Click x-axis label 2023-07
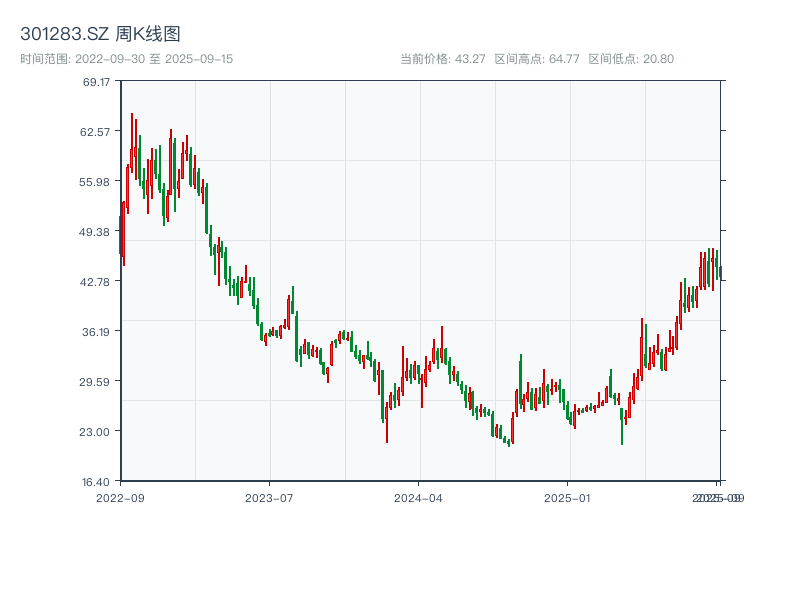Screen dimensions: 800x600 point(269,498)
